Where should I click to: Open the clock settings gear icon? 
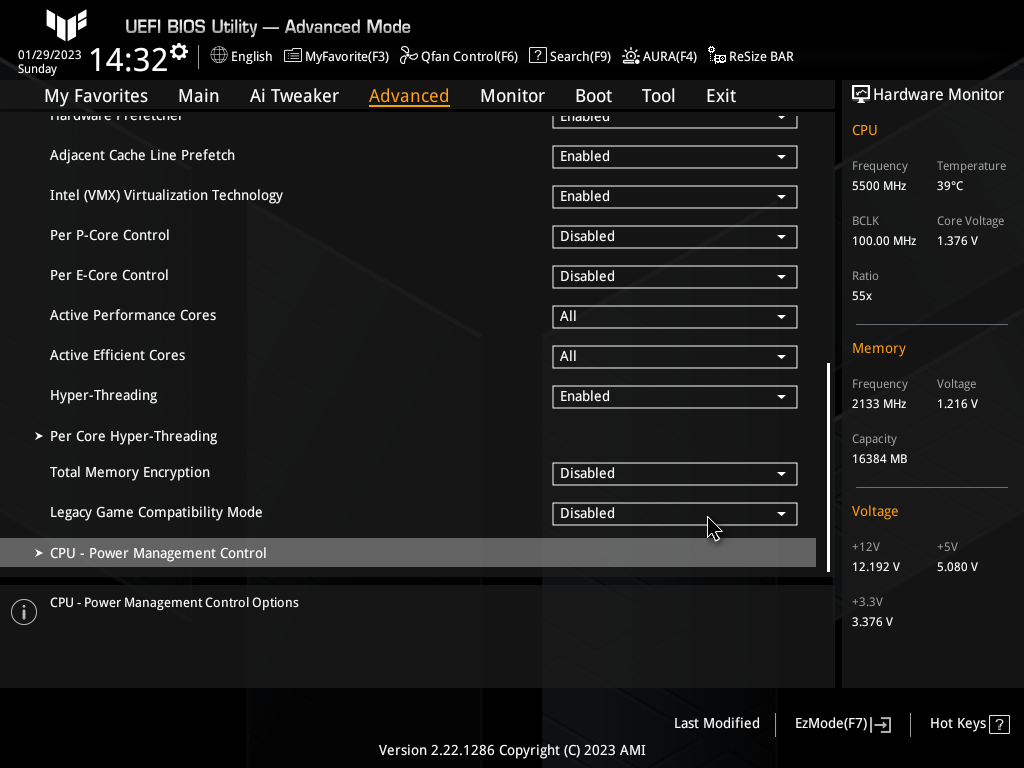(x=179, y=52)
